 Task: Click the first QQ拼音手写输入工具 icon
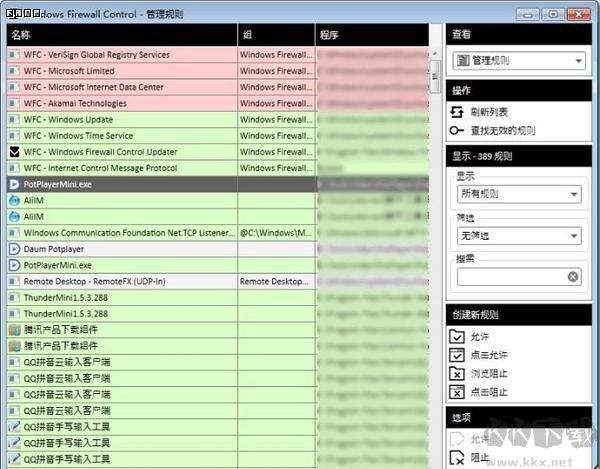click(14, 427)
